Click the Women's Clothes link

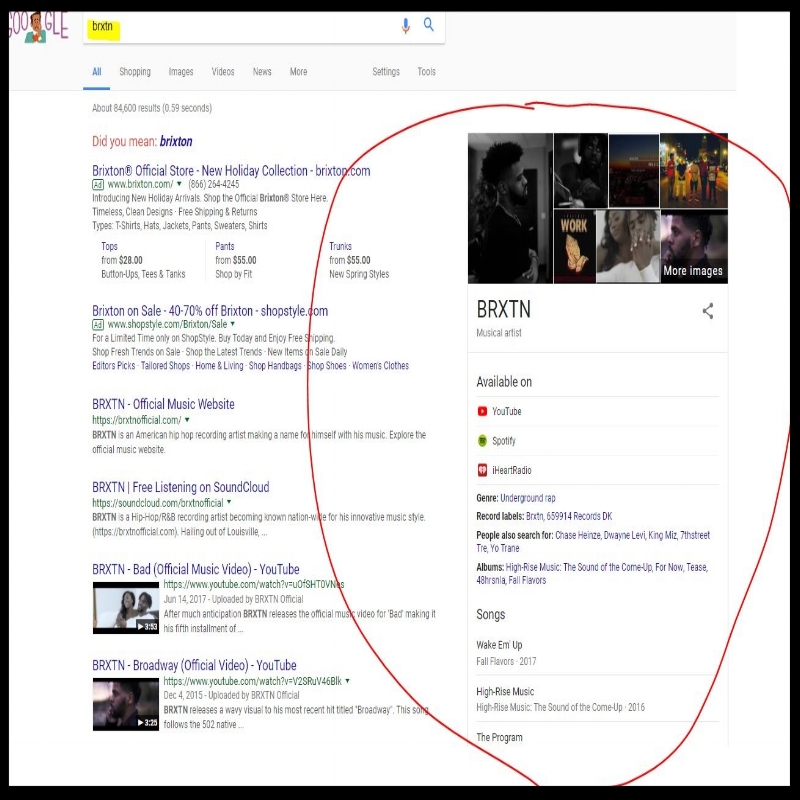tap(380, 365)
